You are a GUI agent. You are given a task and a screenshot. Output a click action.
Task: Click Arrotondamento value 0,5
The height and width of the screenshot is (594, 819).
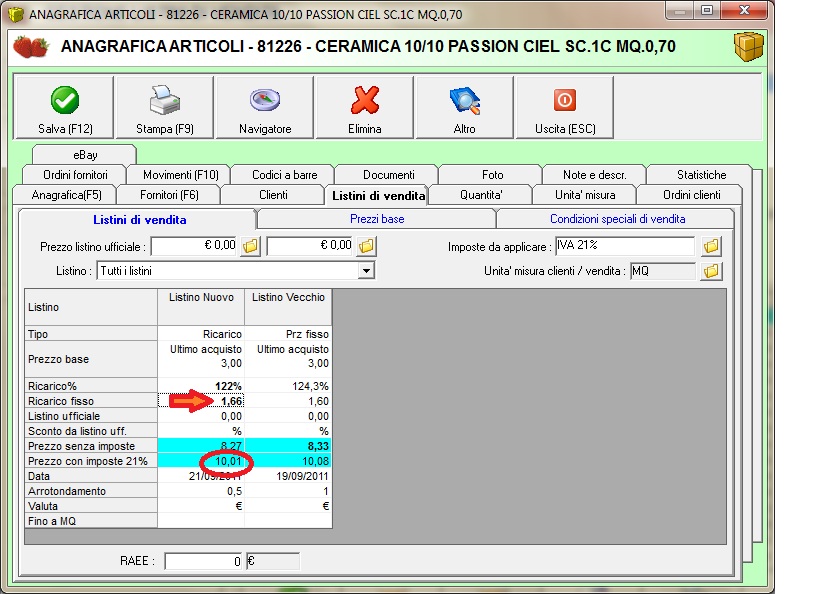click(x=201, y=491)
